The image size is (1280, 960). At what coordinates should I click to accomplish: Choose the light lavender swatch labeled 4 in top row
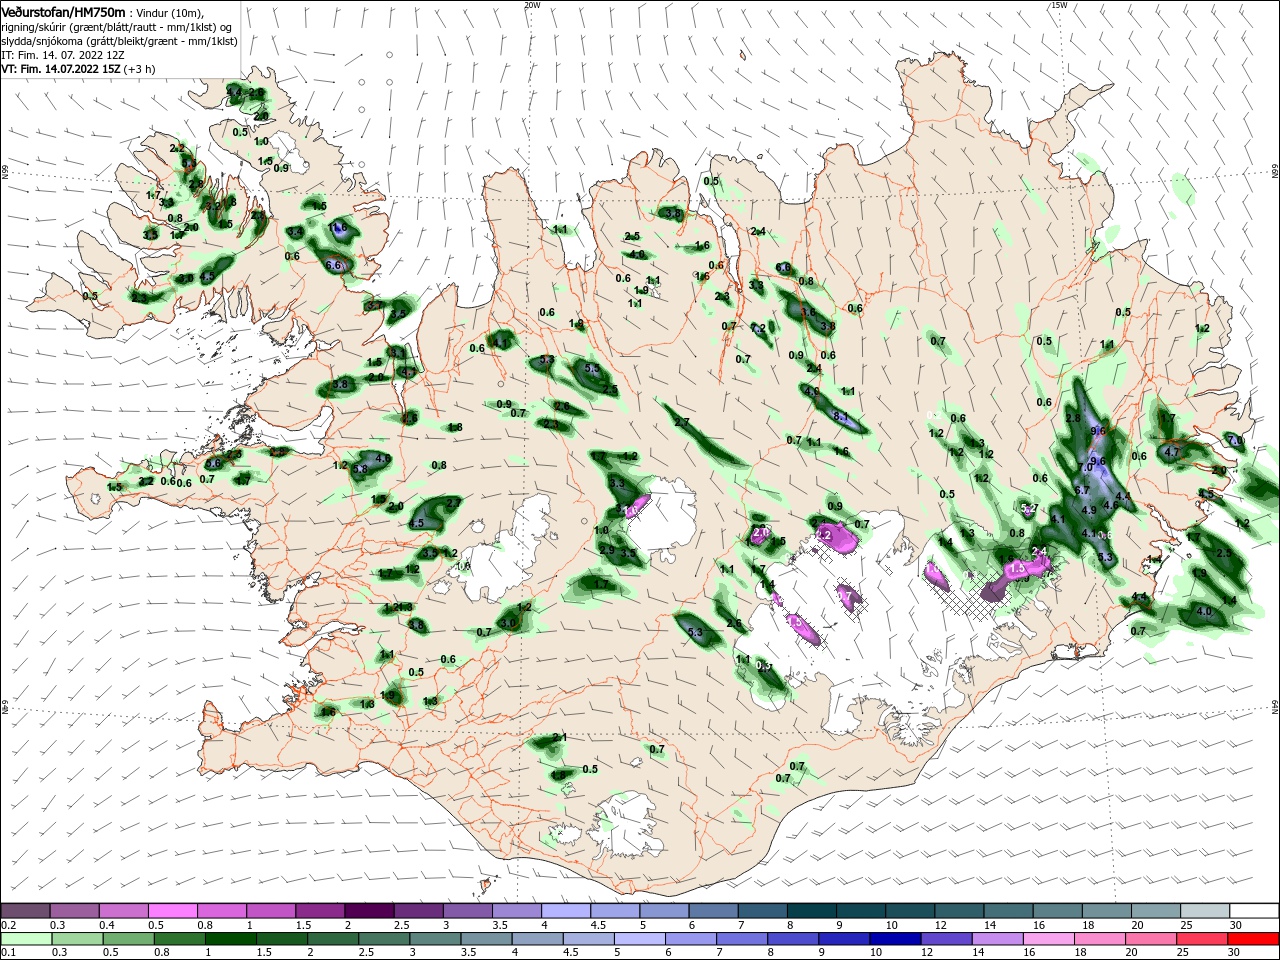[564, 911]
